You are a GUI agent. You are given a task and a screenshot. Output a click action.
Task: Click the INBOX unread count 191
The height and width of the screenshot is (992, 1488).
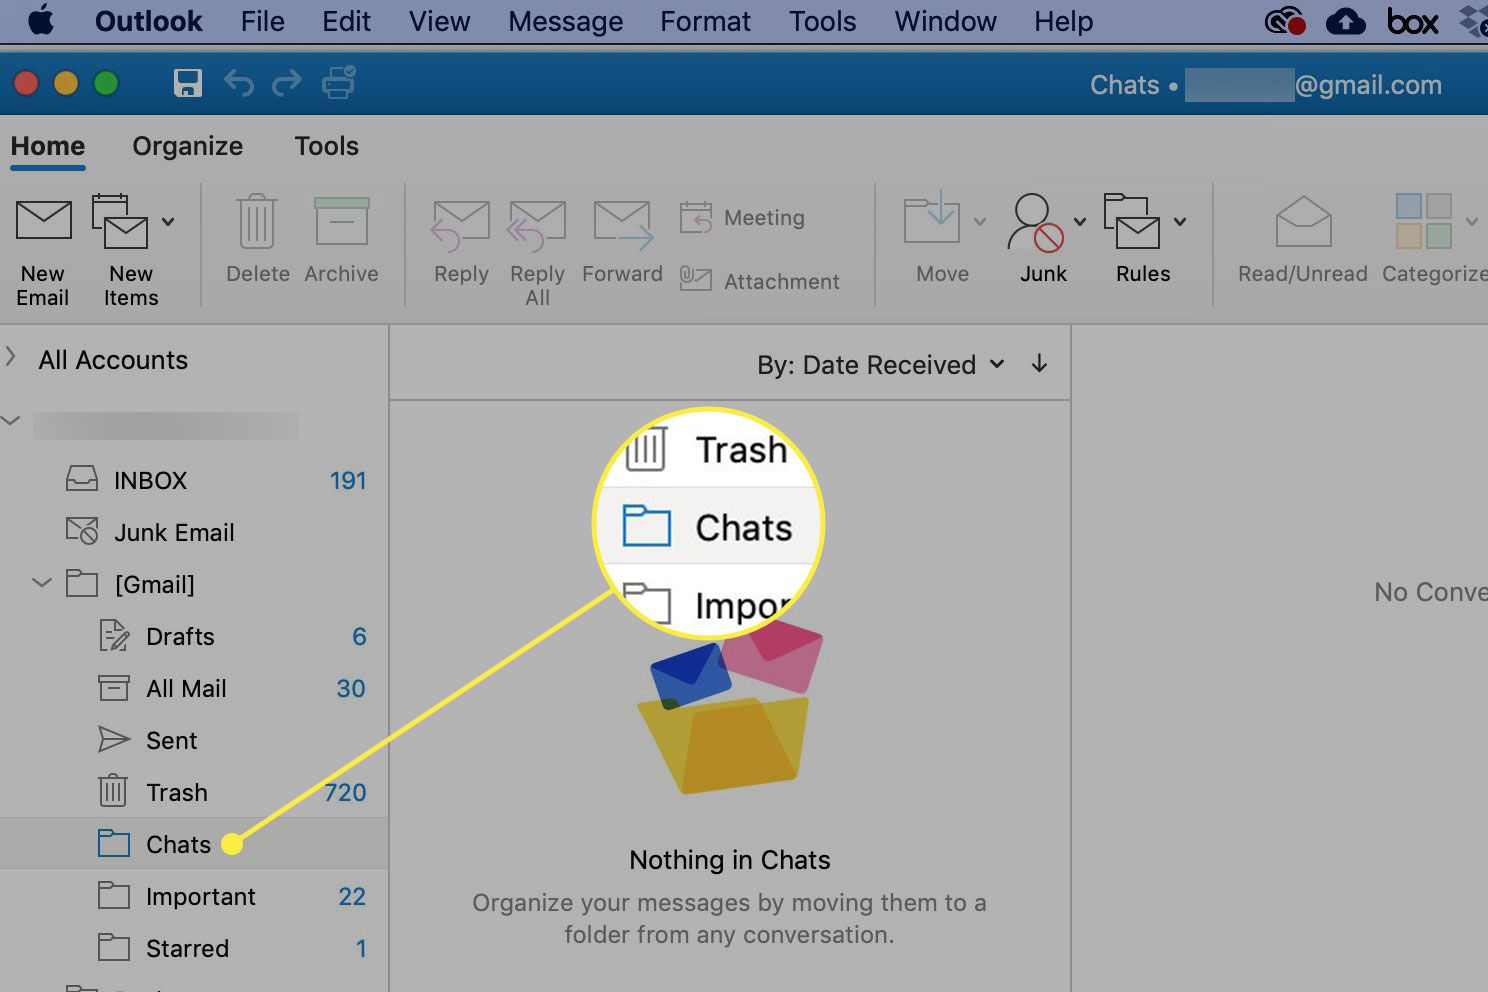point(348,481)
